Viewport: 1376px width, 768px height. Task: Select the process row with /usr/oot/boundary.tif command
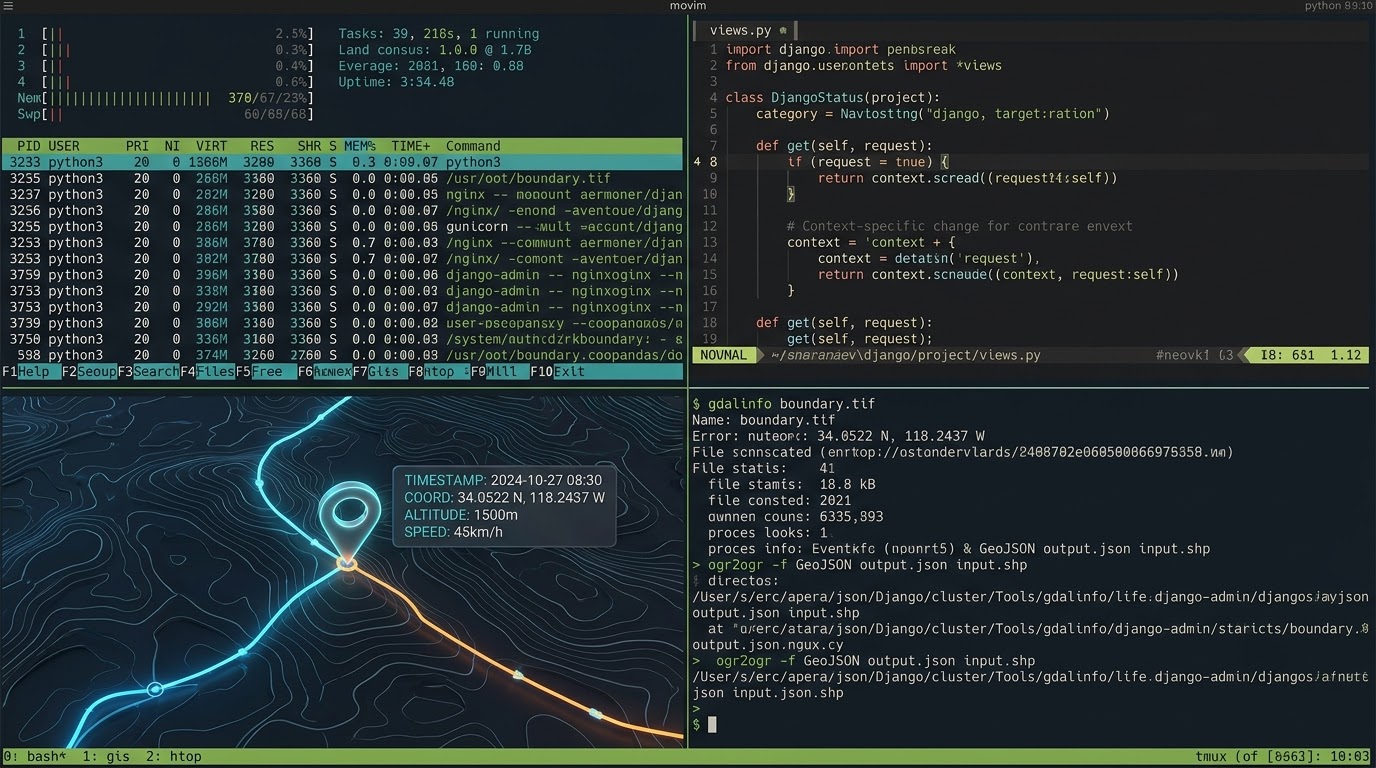point(343,178)
